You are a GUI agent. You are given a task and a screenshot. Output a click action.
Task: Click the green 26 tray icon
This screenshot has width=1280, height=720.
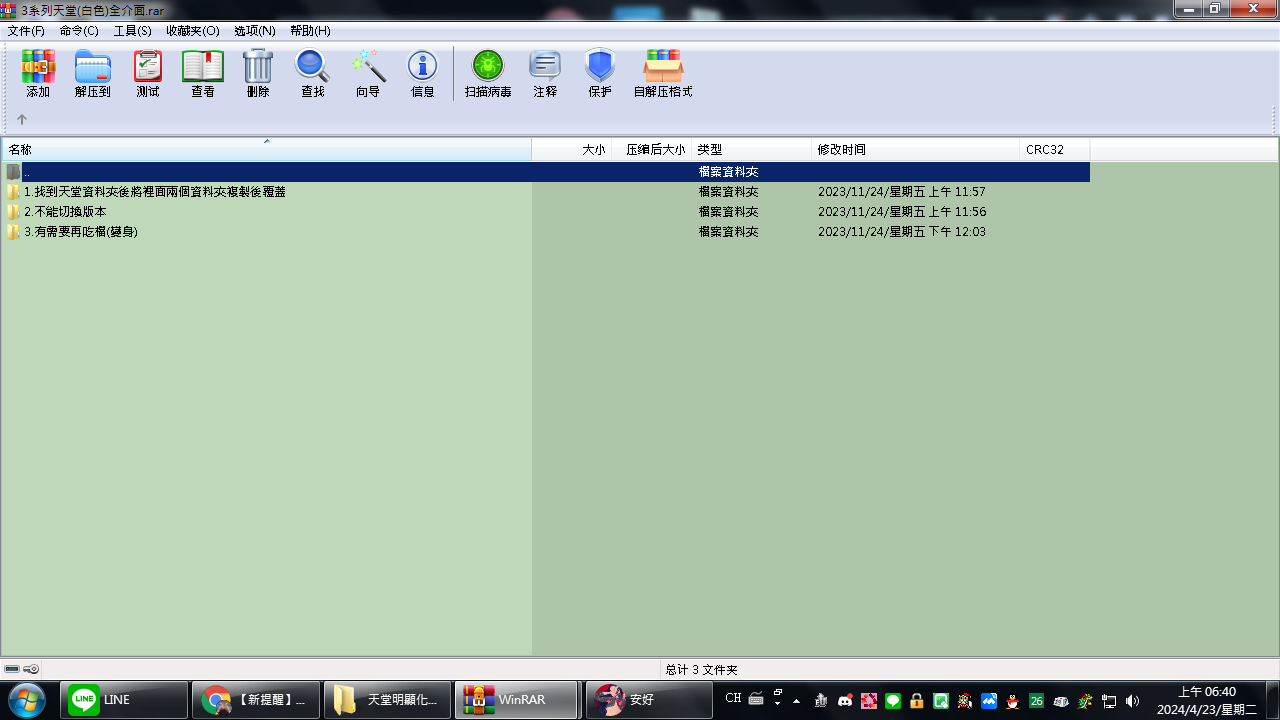(x=1037, y=701)
